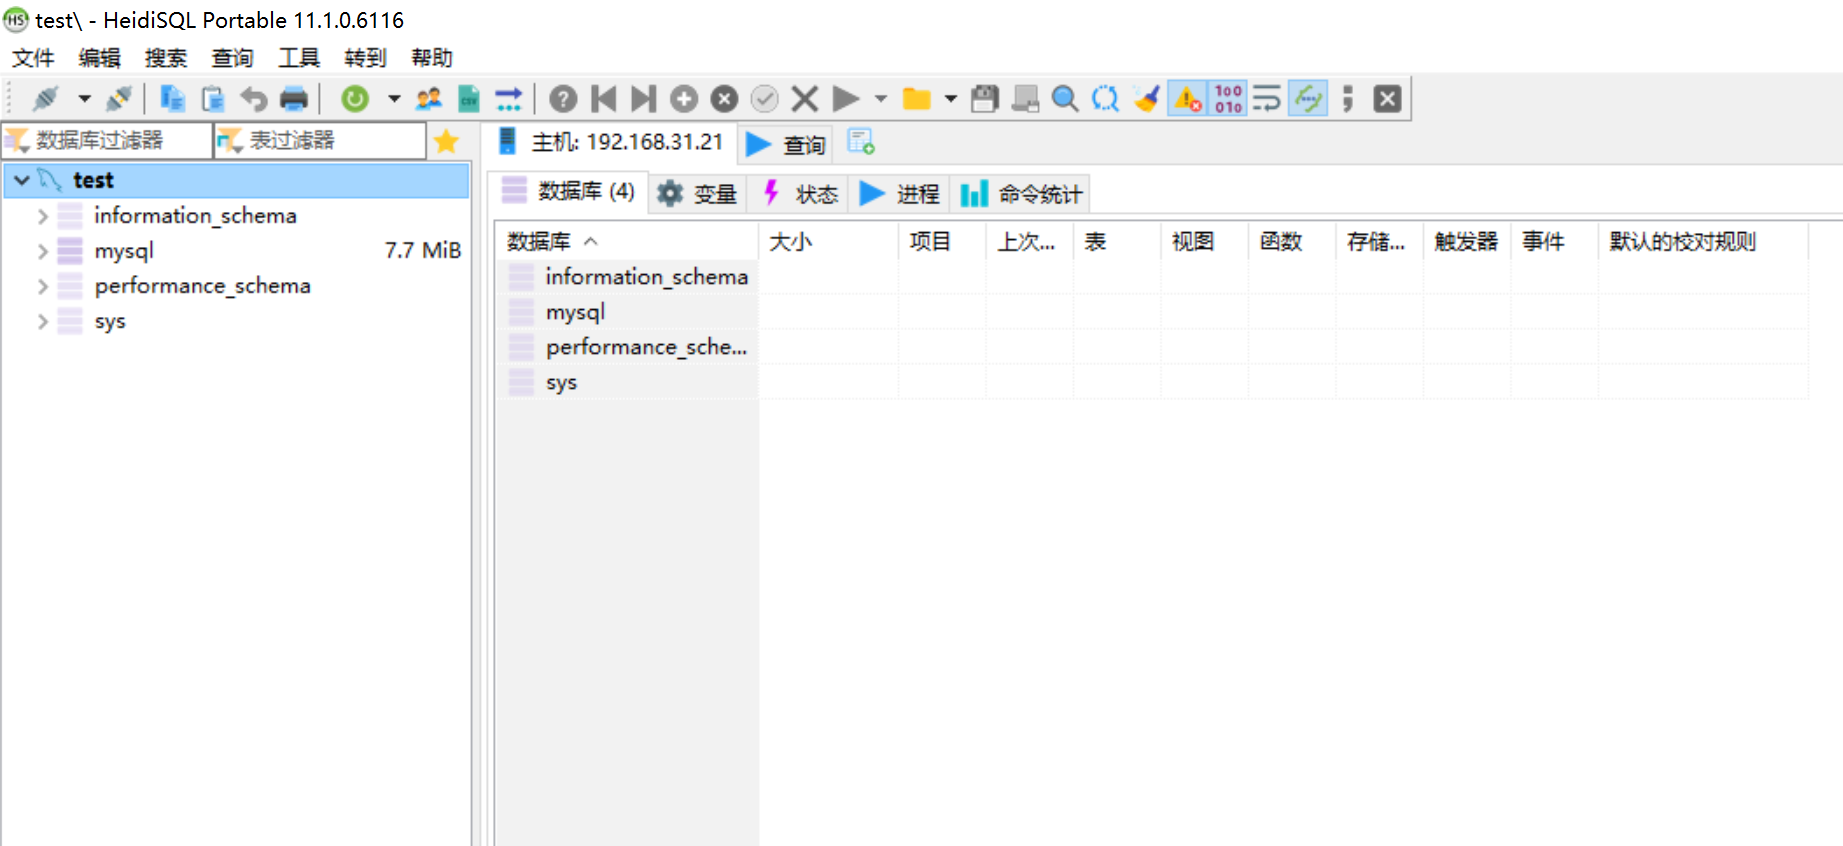This screenshot has width=1843, height=846.
Task: Sort by the 大小 column header
Action: tap(829, 241)
